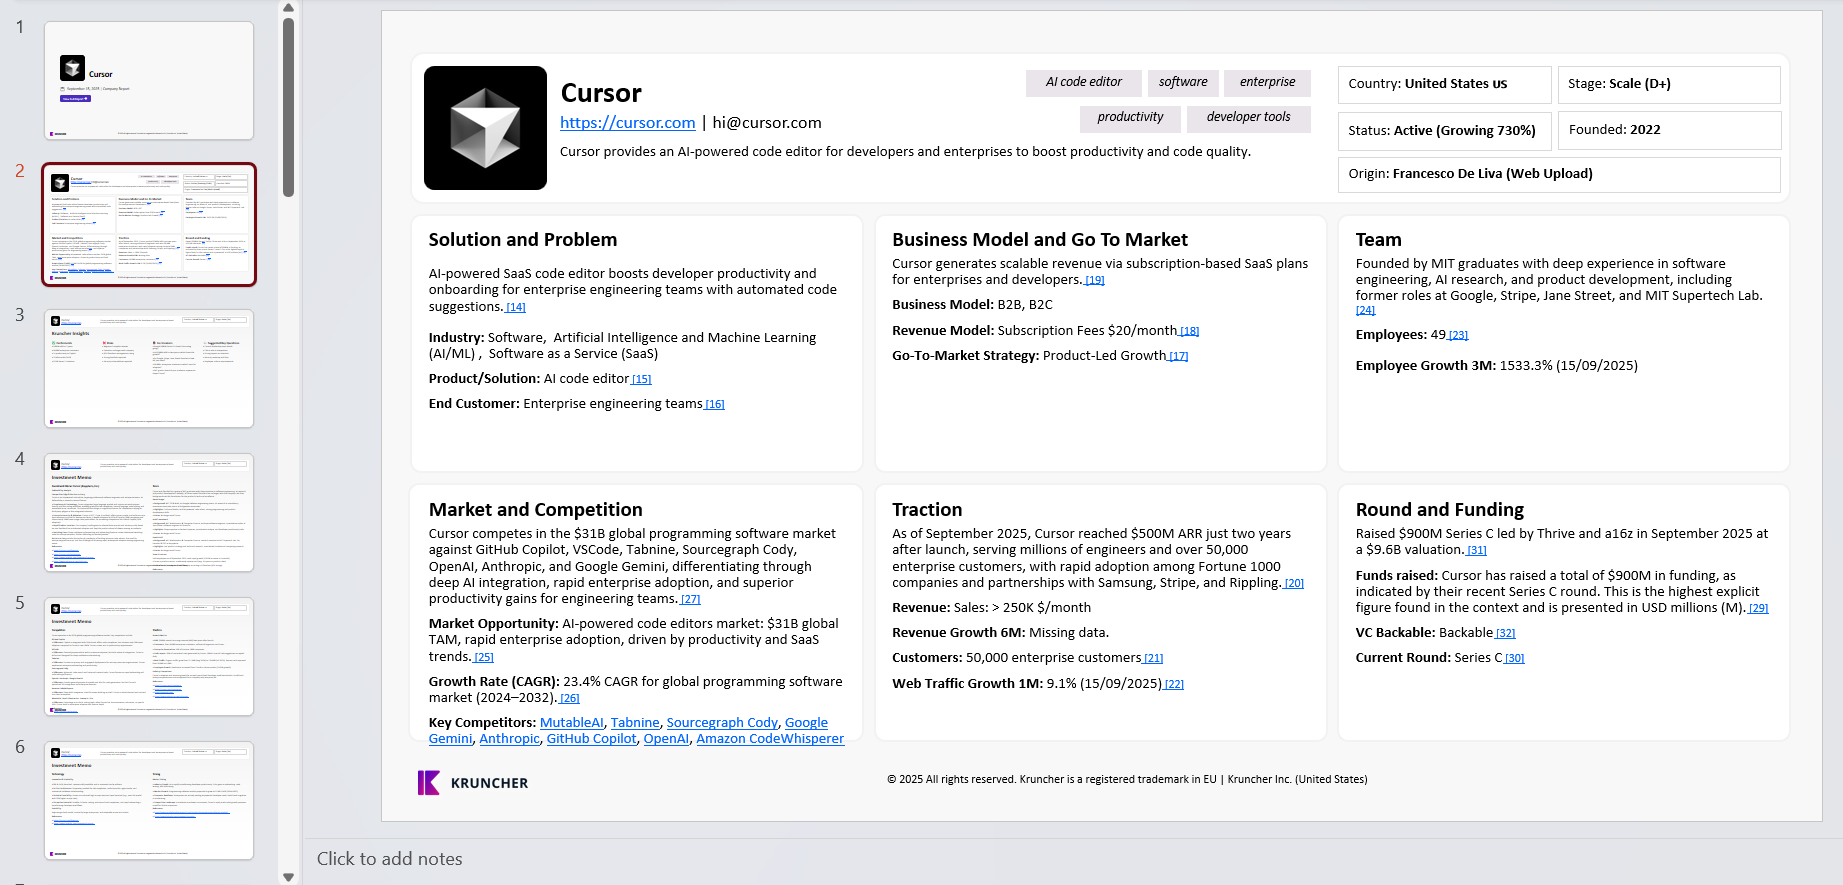
Task: Open the Amazon CodeWhisperer competitor link
Action: pos(770,739)
